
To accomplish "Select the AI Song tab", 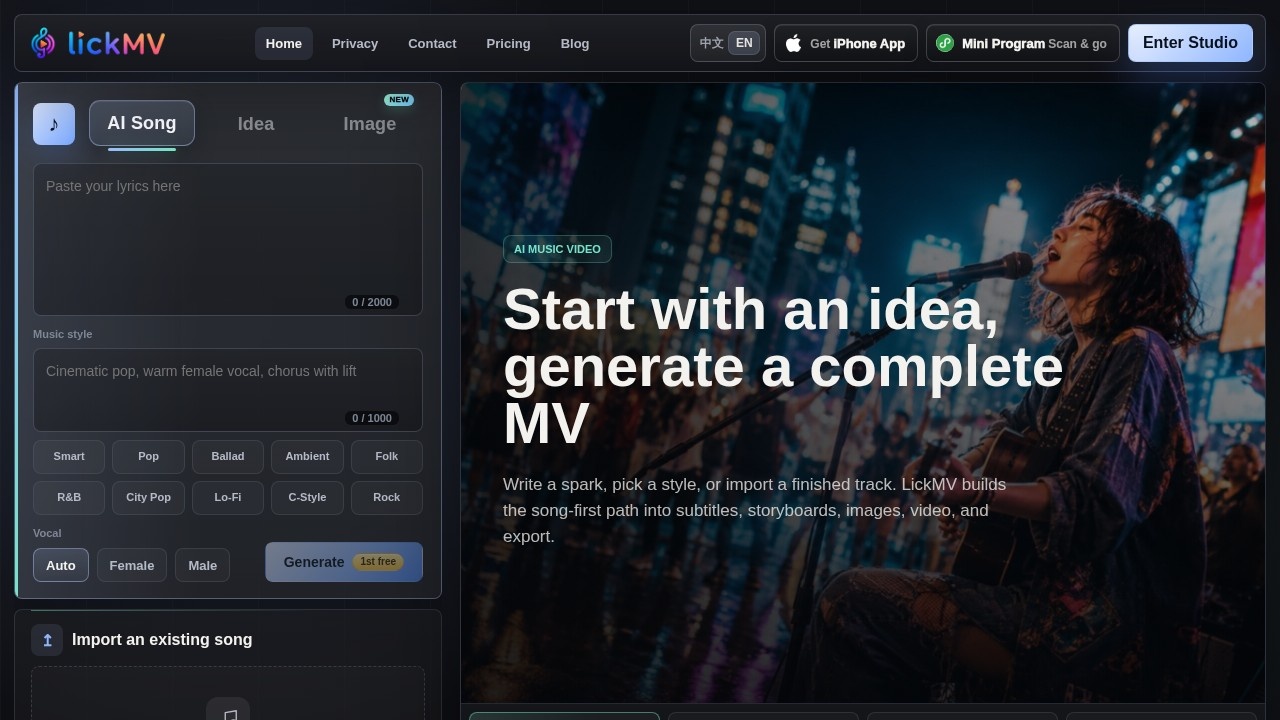I will (142, 123).
